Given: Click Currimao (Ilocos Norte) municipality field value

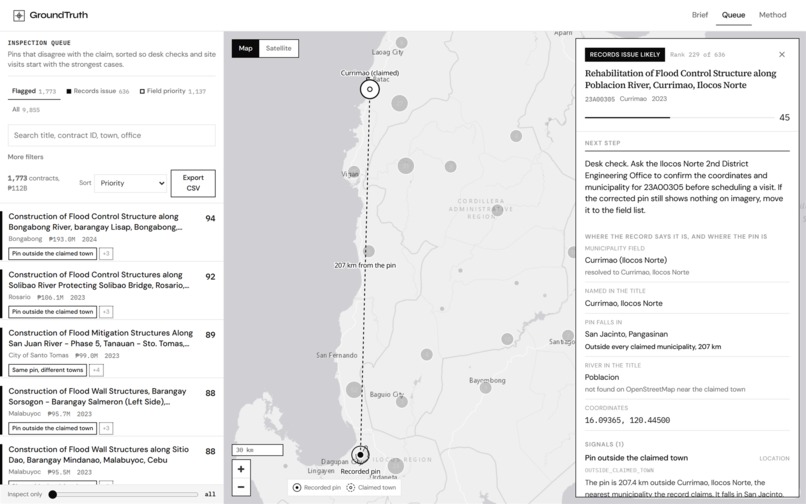Looking at the screenshot, I should tap(626, 260).
